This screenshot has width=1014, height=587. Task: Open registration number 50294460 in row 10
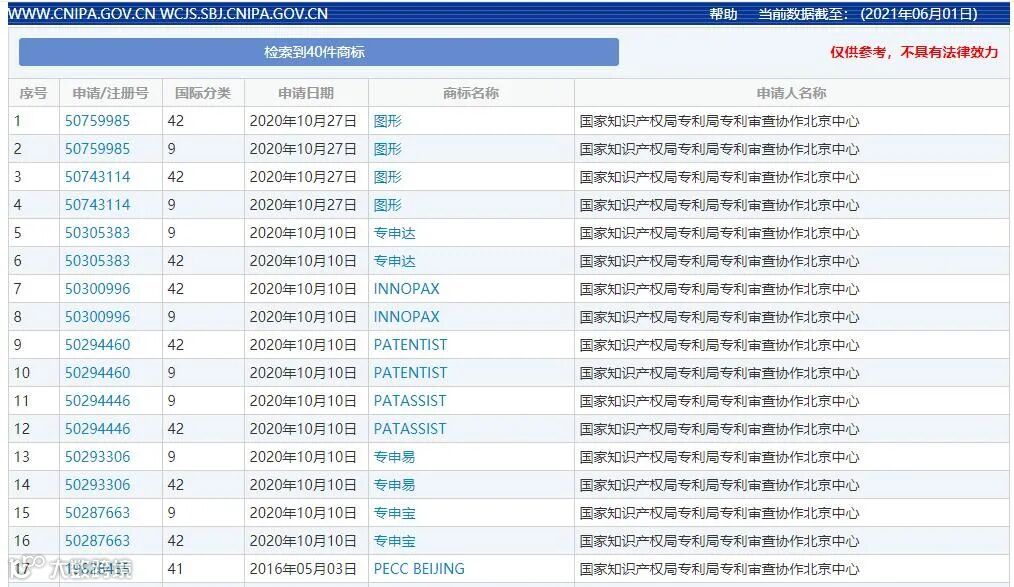click(x=97, y=373)
